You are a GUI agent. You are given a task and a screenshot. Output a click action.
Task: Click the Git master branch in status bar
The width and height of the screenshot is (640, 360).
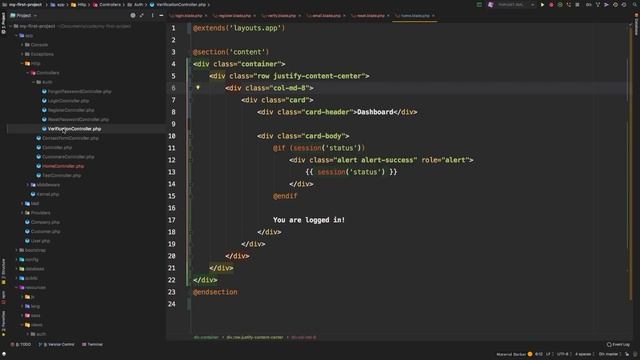click(x=609, y=354)
